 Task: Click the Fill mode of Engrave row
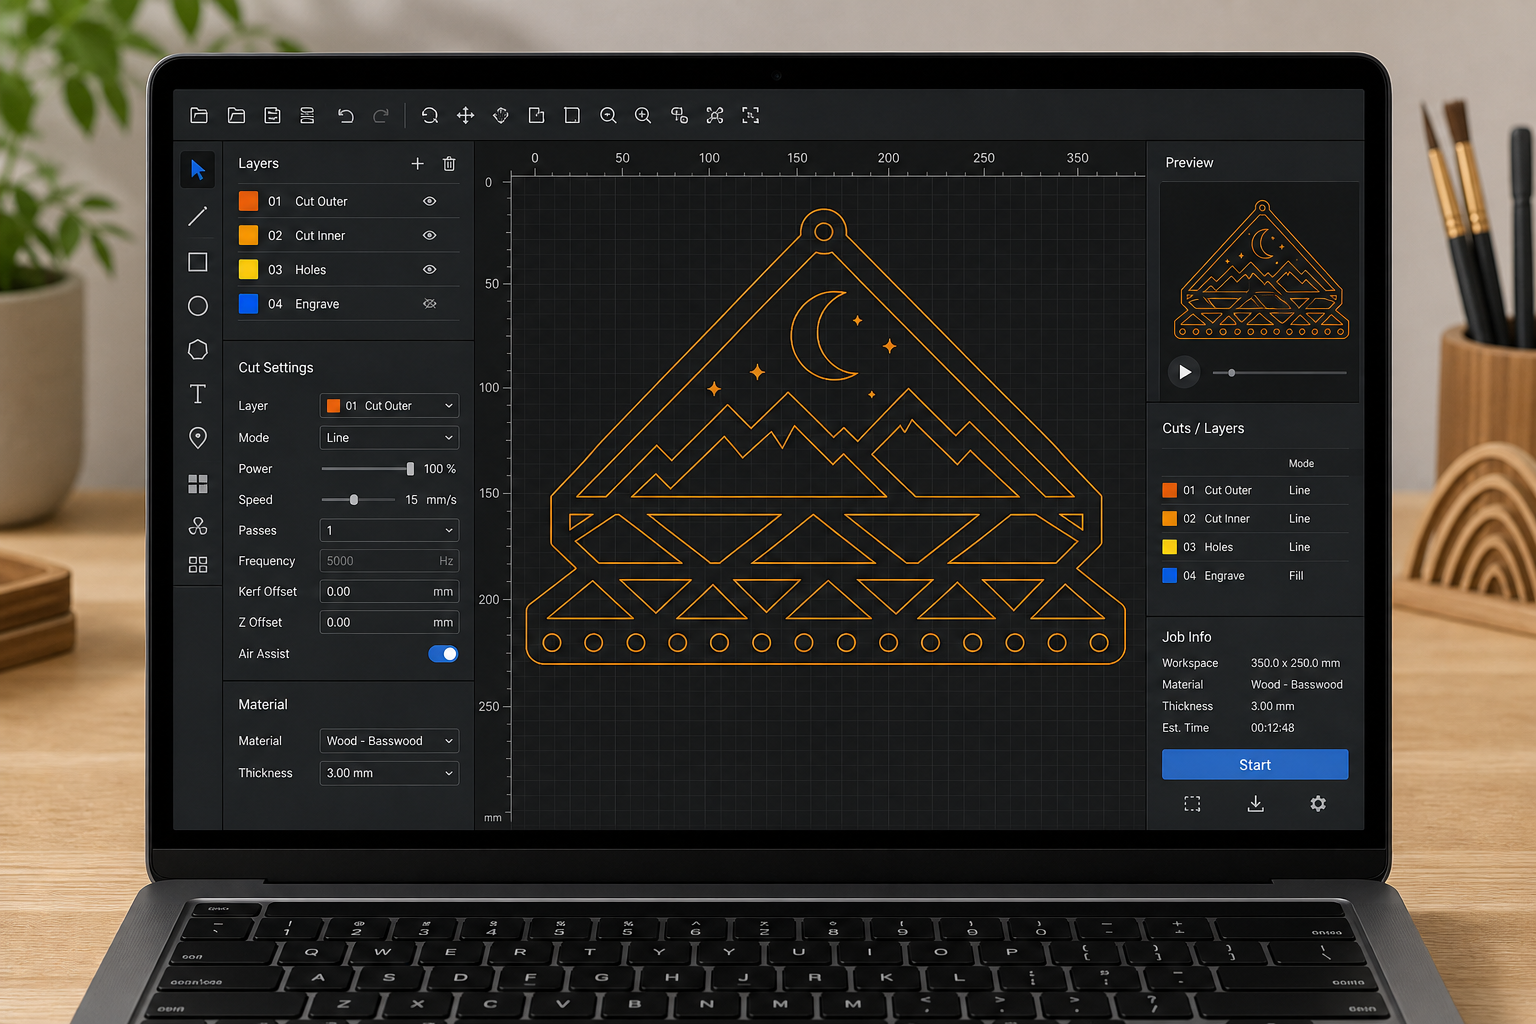pos(1296,576)
